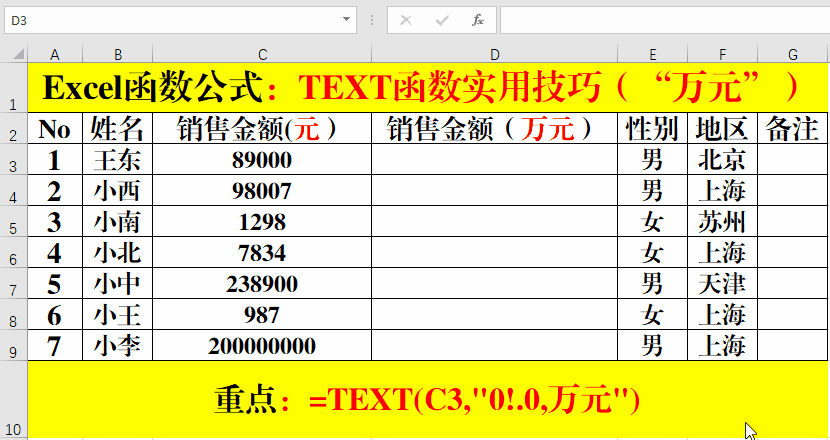Click cell containing 238900
Screen dimensions: 830x440
(x=262, y=284)
